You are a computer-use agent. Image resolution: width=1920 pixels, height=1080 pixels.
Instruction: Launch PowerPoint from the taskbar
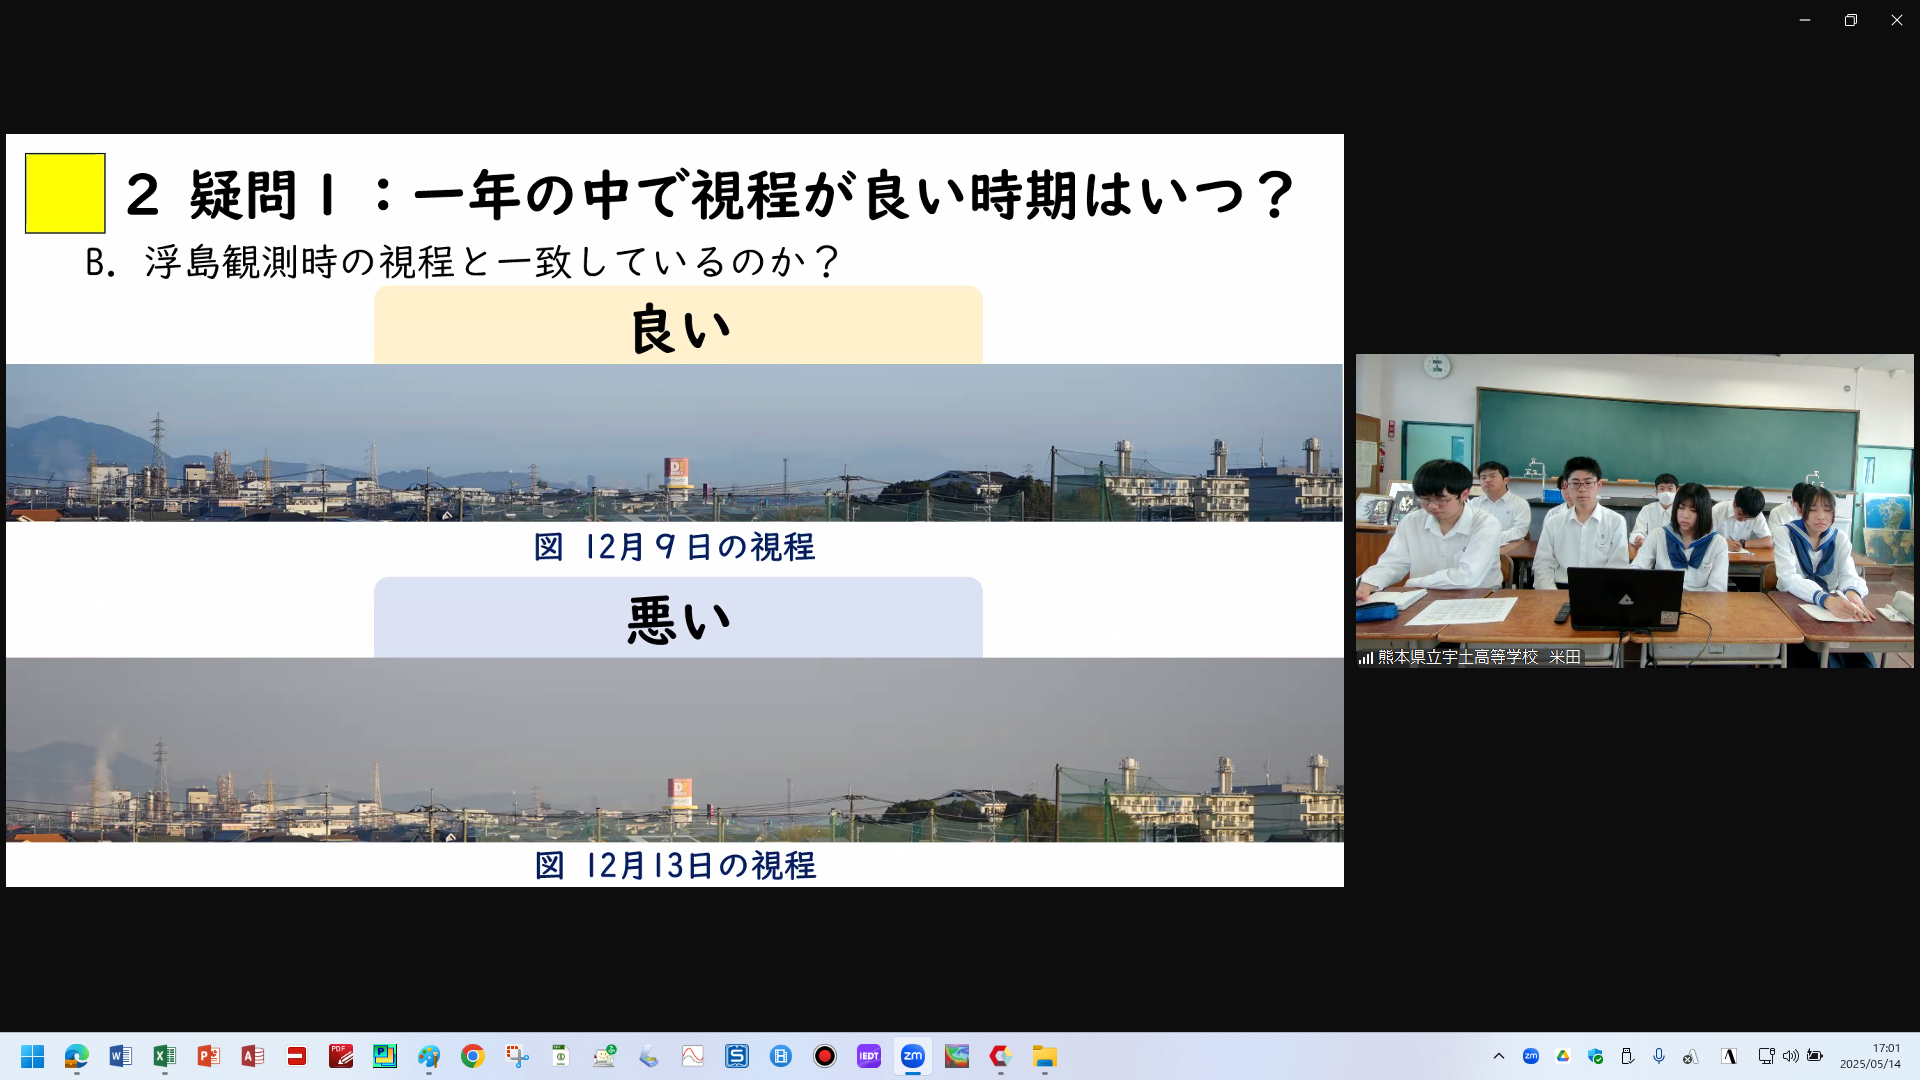click(x=209, y=1056)
